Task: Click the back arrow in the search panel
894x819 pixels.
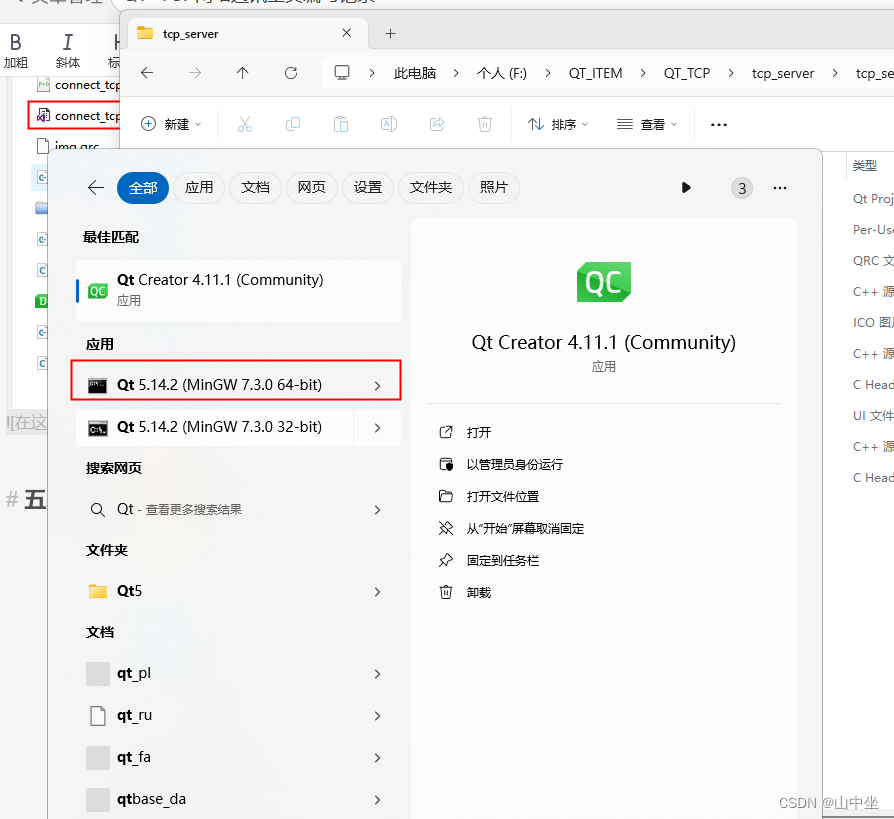Action: click(95, 187)
